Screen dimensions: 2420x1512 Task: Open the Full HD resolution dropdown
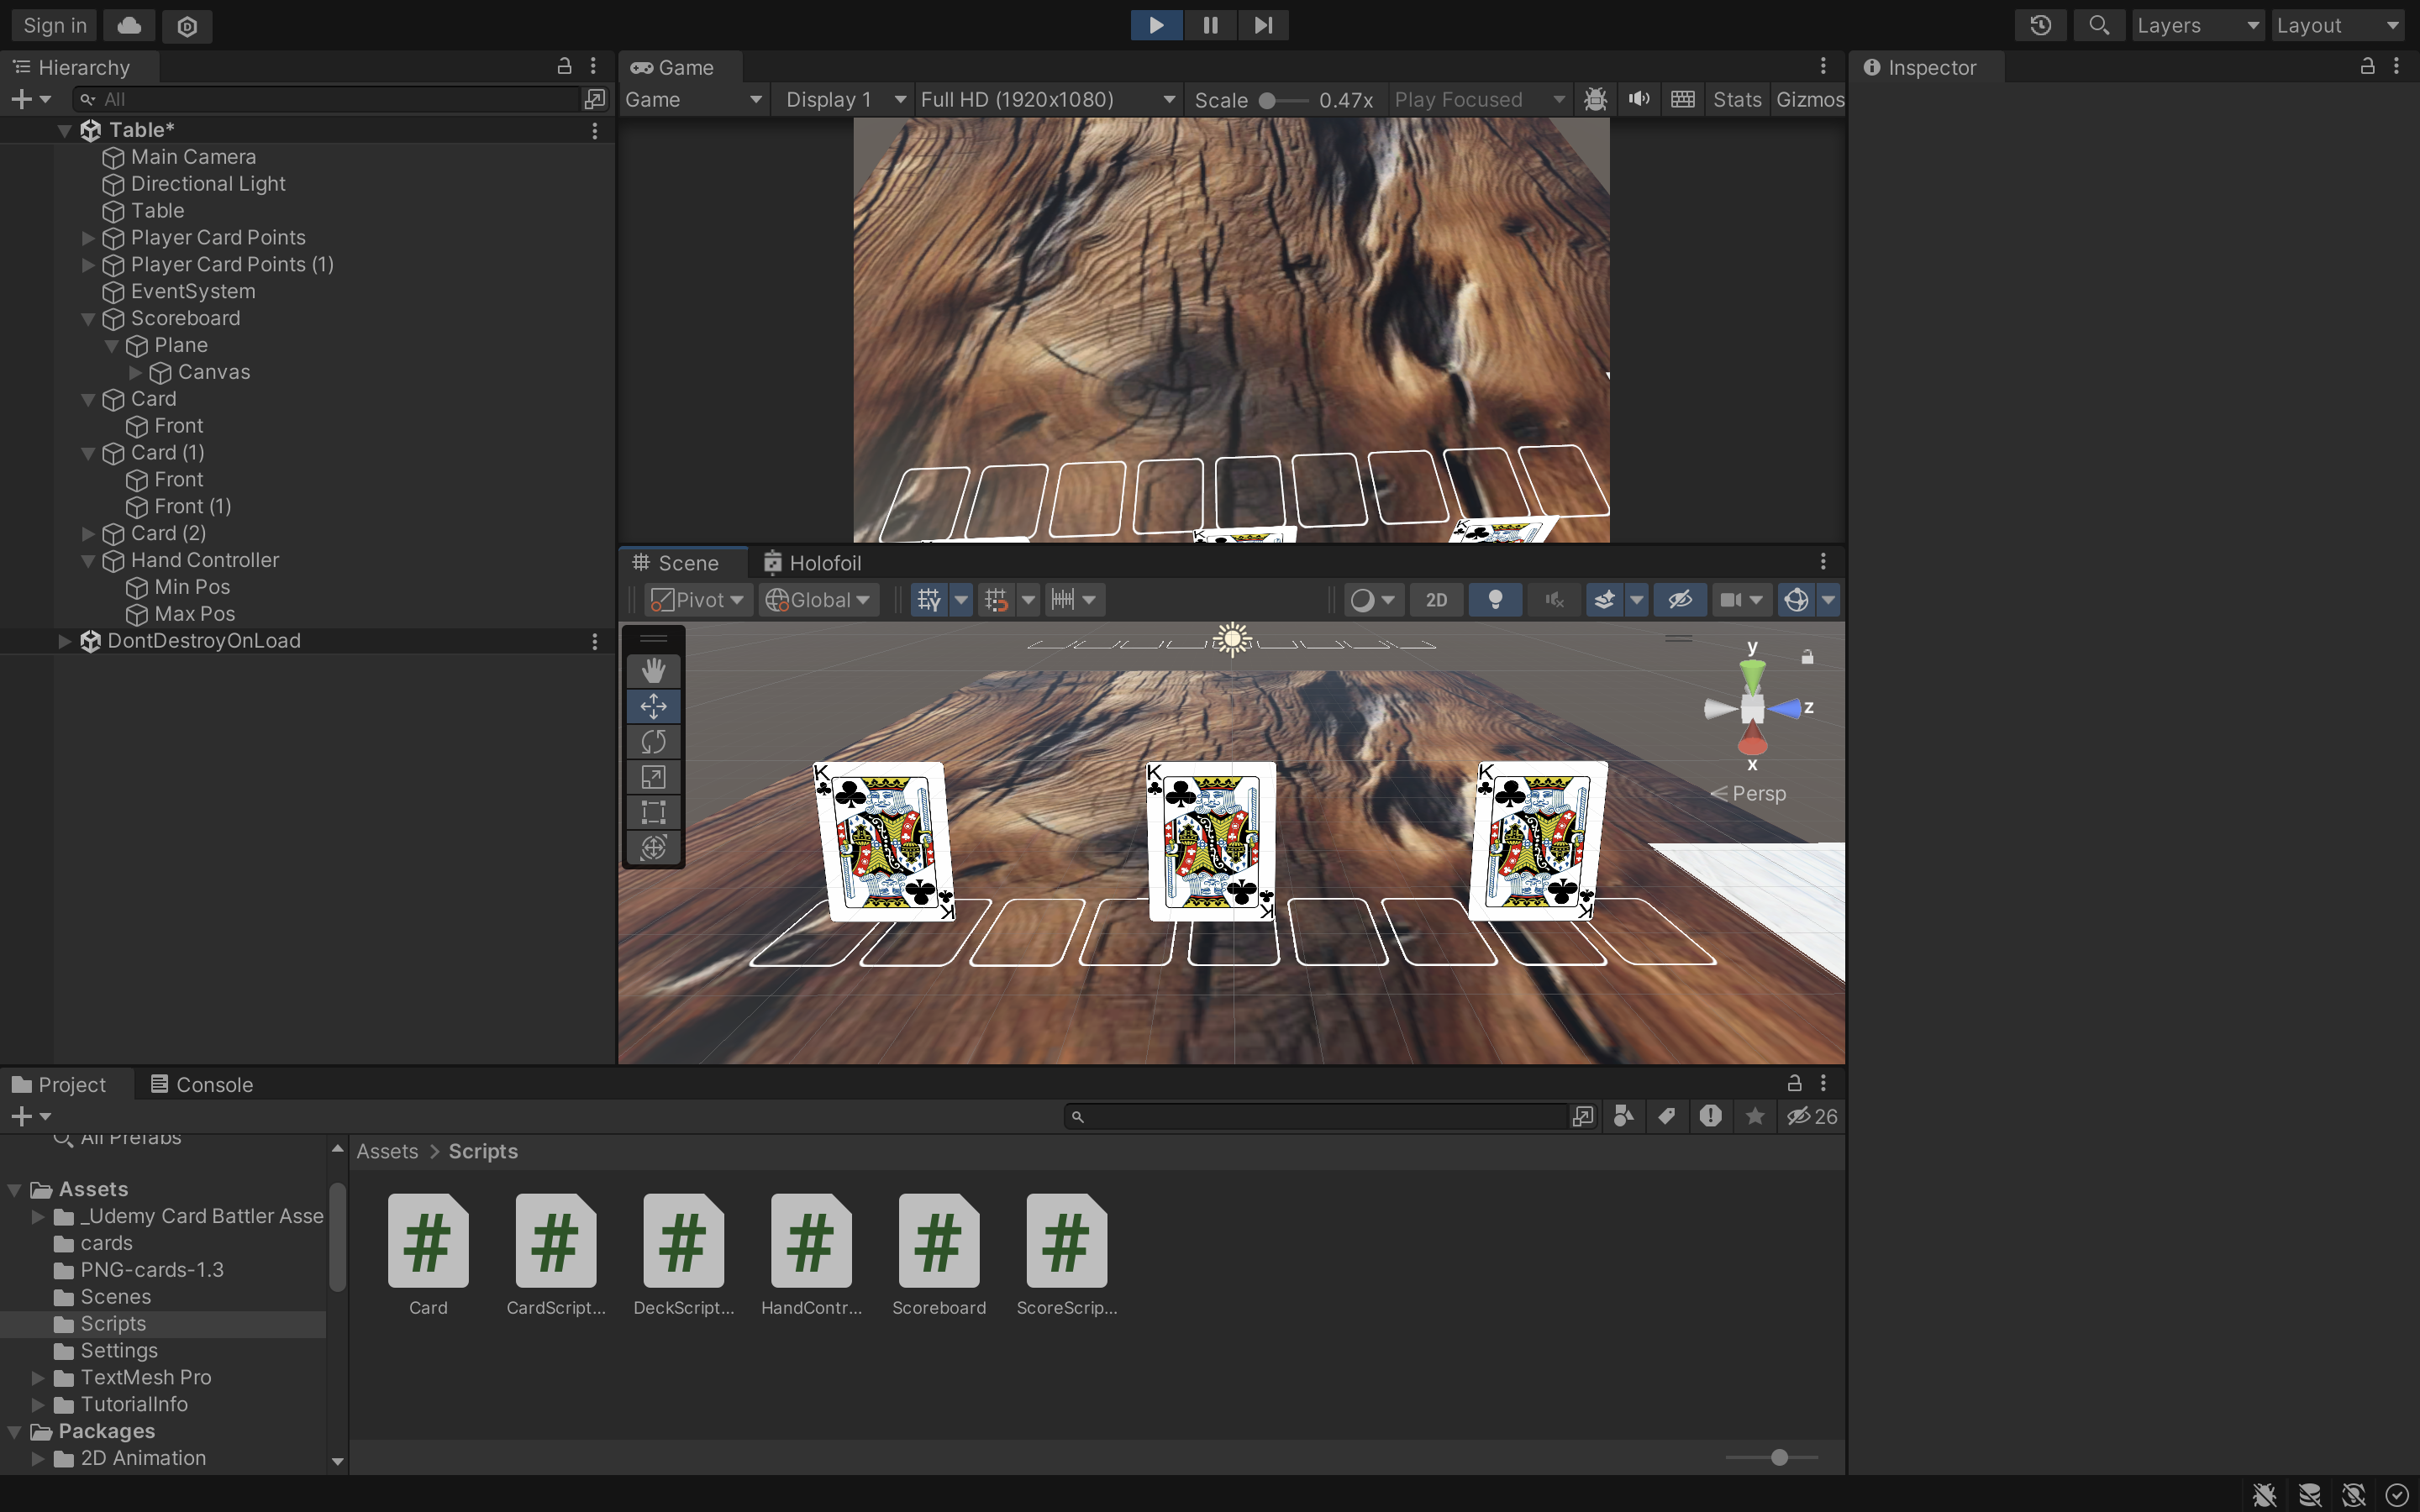click(1046, 99)
